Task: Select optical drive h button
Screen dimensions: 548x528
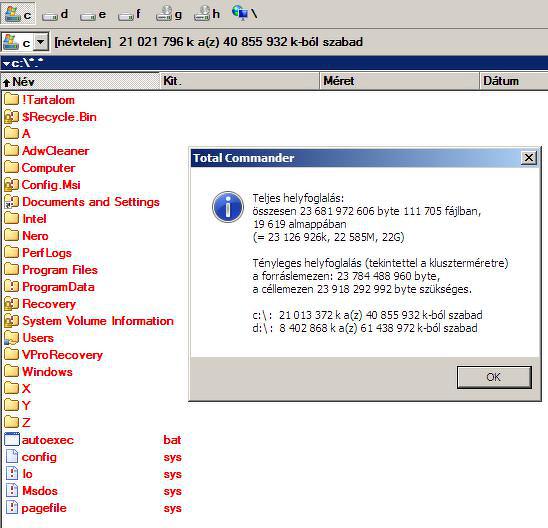Action: pyautogui.click(x=207, y=14)
